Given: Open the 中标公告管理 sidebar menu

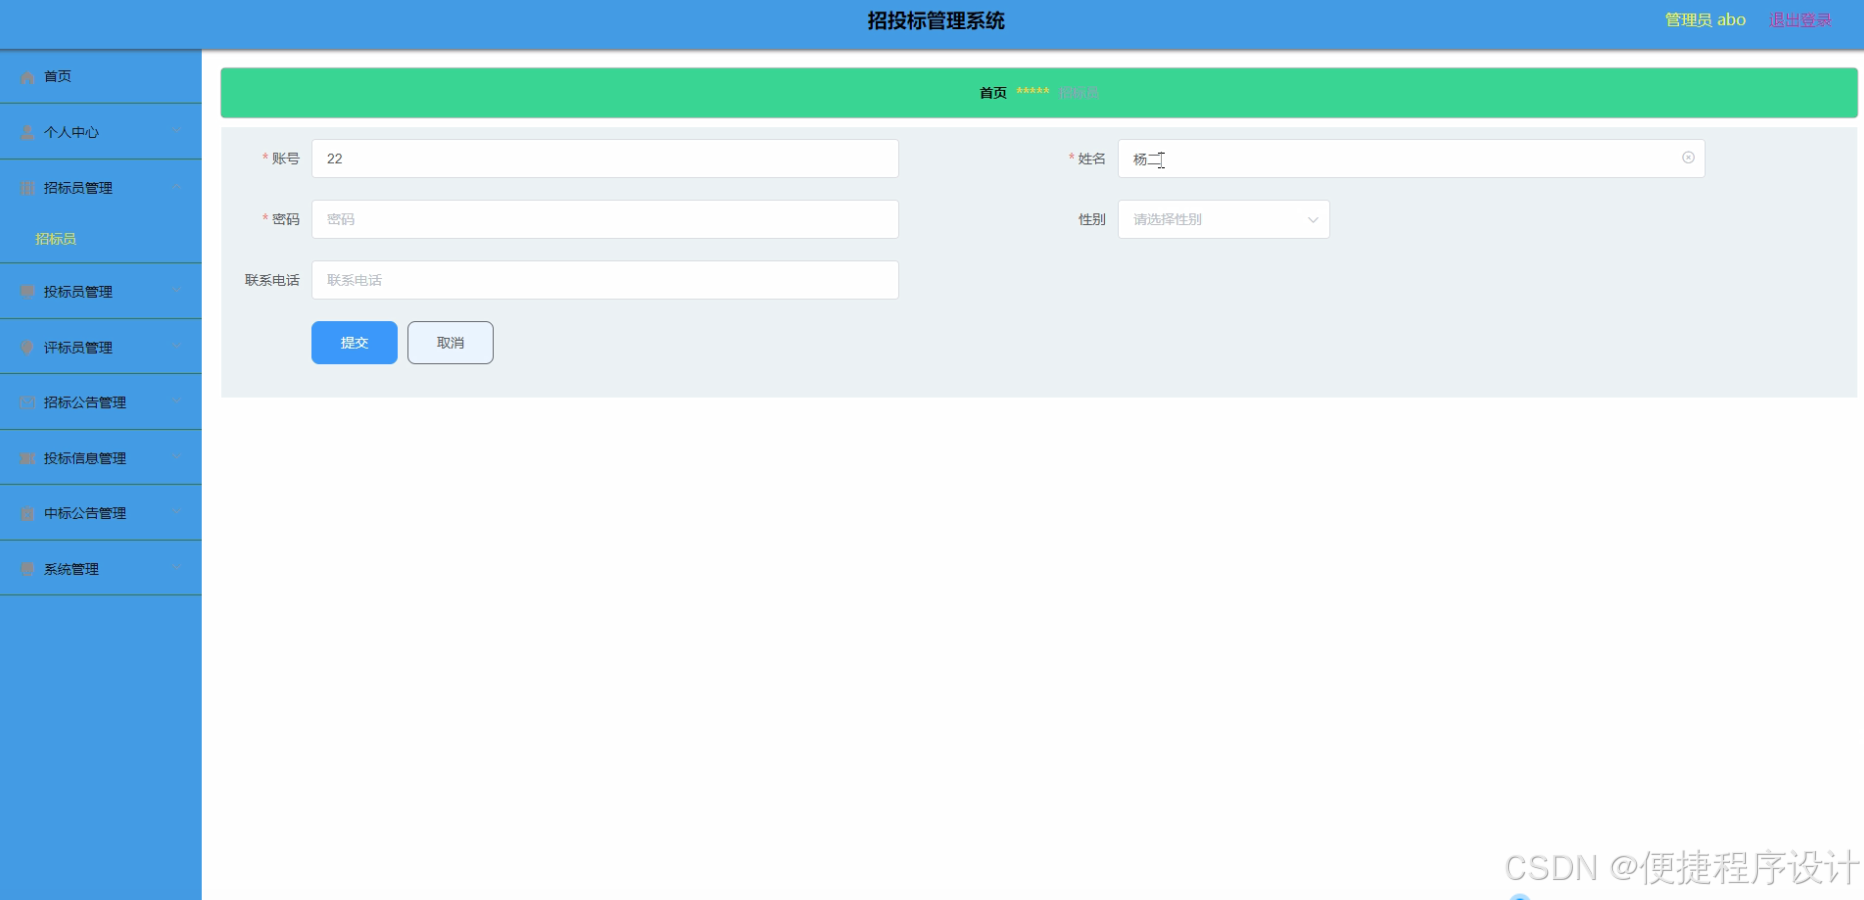Looking at the screenshot, I should pos(100,514).
